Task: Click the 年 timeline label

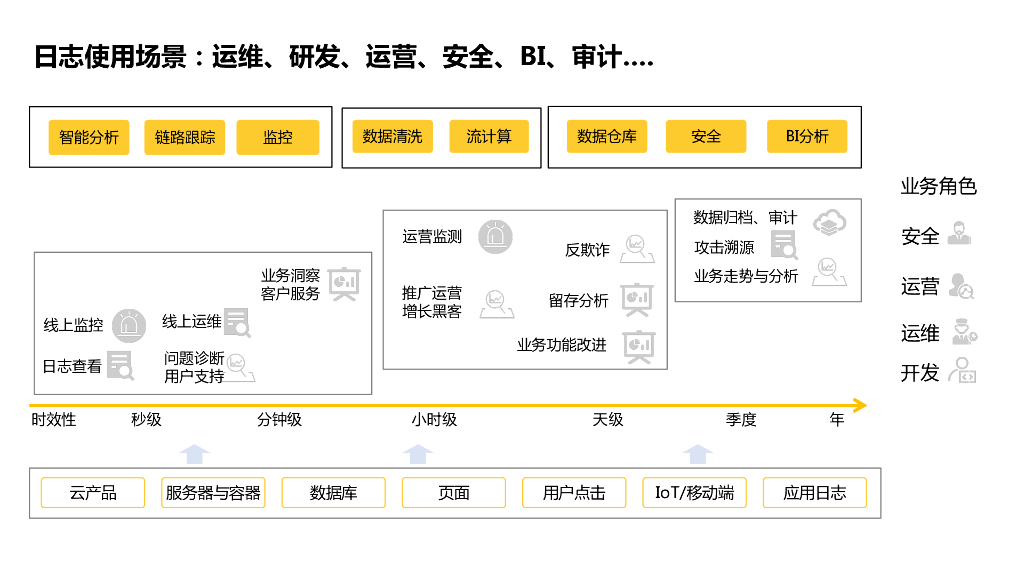Action: point(837,419)
